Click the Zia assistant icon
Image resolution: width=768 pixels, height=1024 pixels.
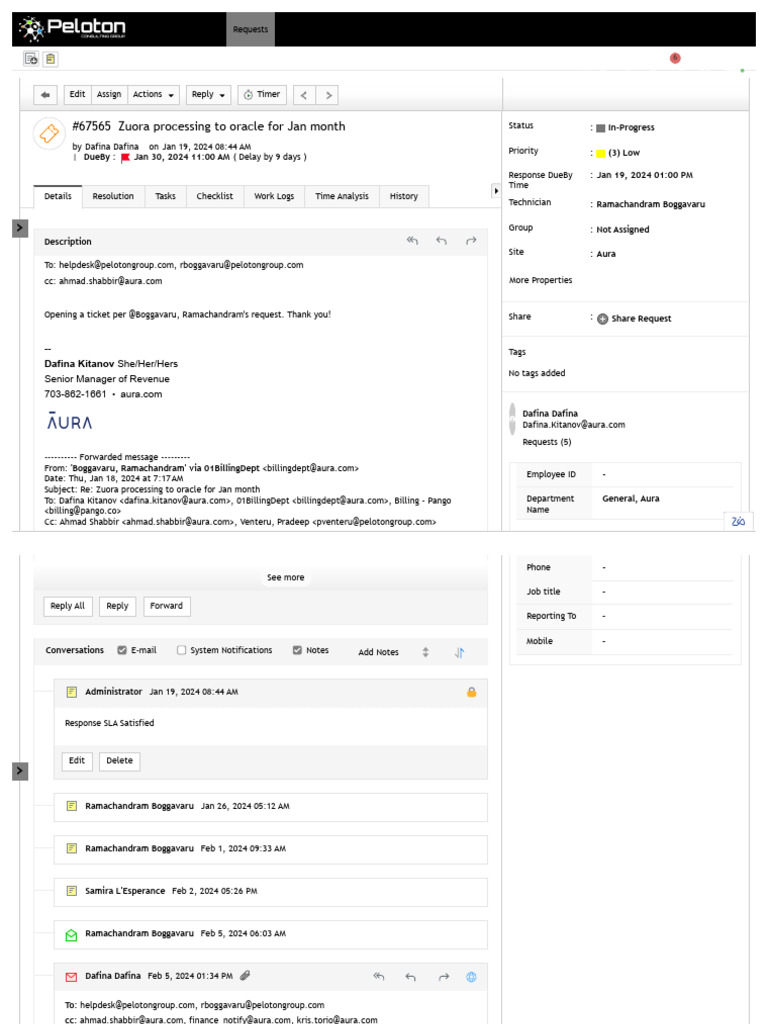738,521
